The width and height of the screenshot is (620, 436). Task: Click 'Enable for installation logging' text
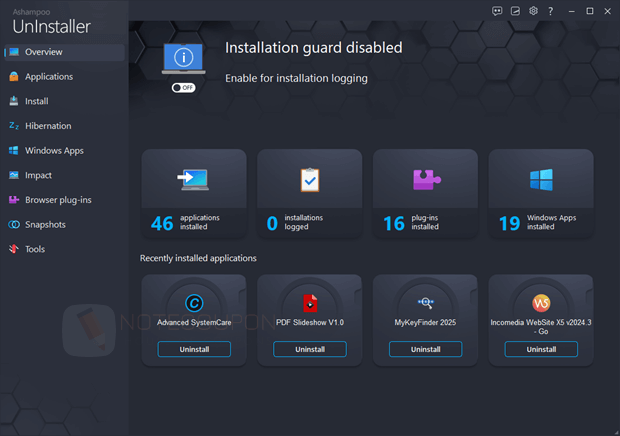click(296, 78)
